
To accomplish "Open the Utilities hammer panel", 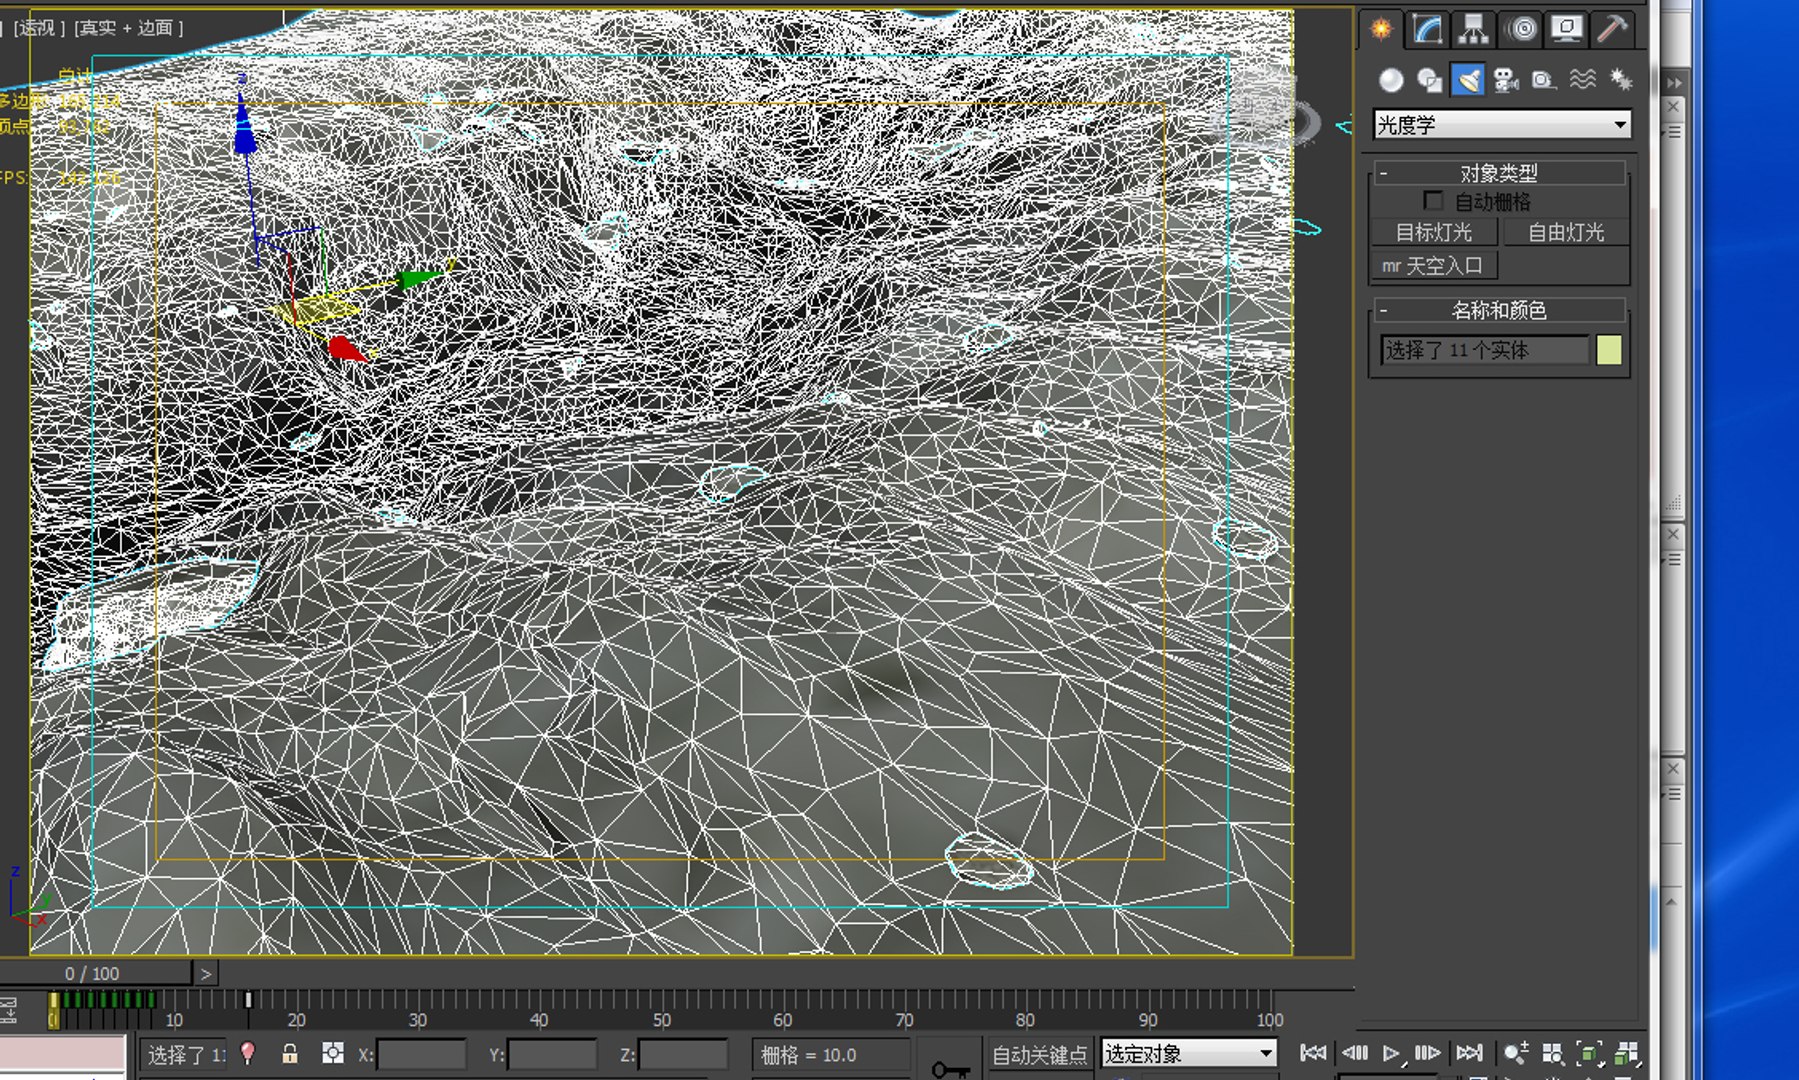I will [x=1612, y=29].
